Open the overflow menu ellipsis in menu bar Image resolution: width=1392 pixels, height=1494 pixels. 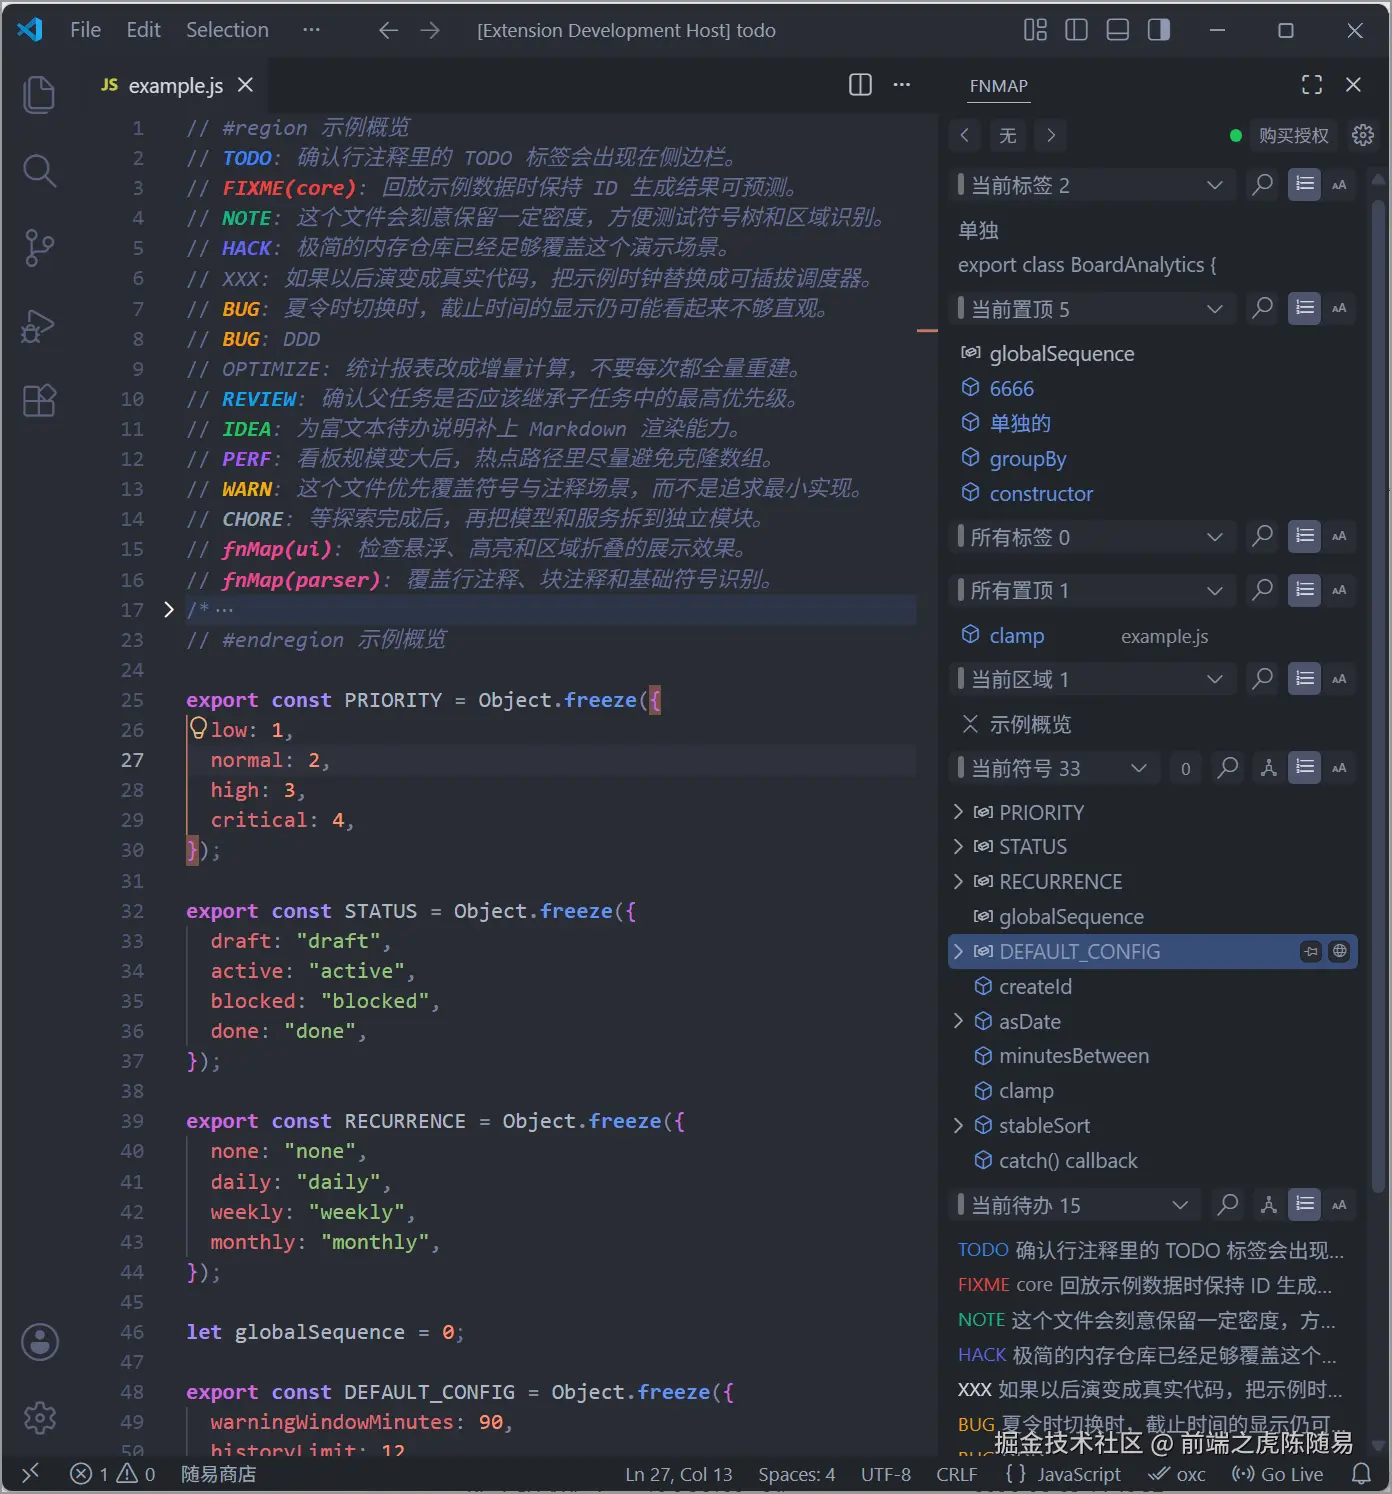312,30
